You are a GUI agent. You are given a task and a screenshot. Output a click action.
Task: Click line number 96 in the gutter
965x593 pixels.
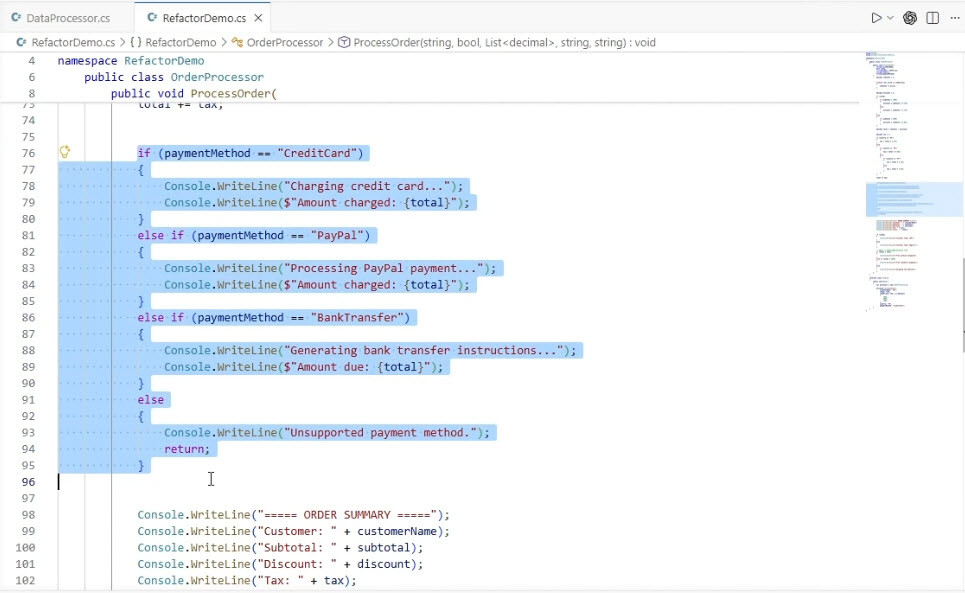click(28, 482)
